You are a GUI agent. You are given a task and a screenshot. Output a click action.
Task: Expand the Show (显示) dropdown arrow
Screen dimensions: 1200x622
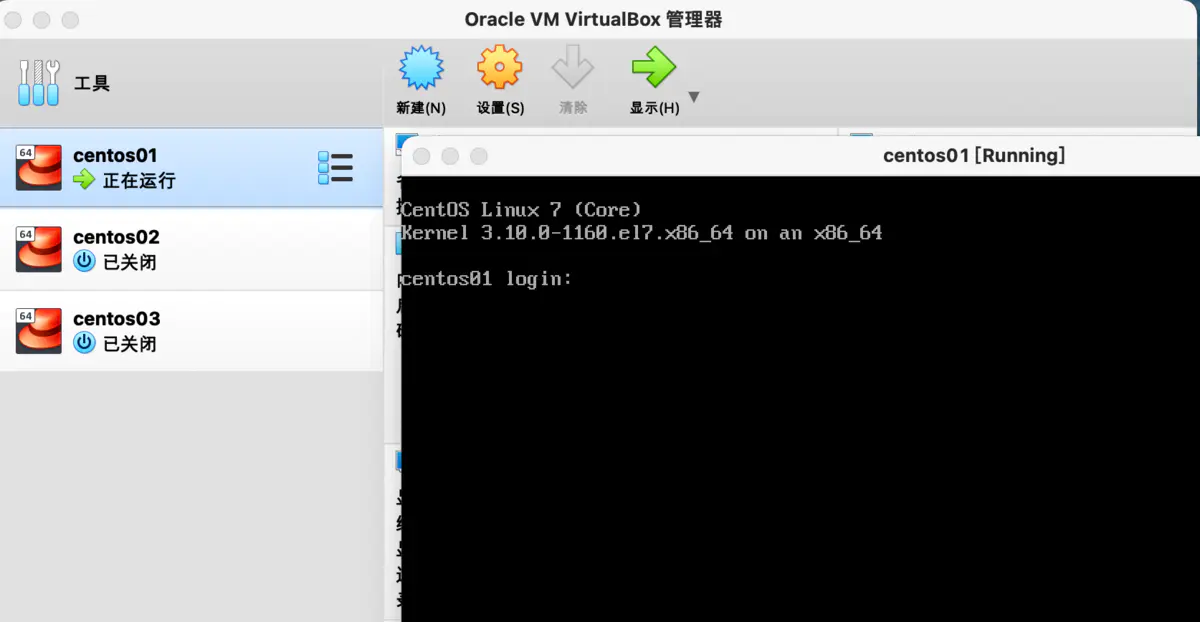[x=694, y=97]
